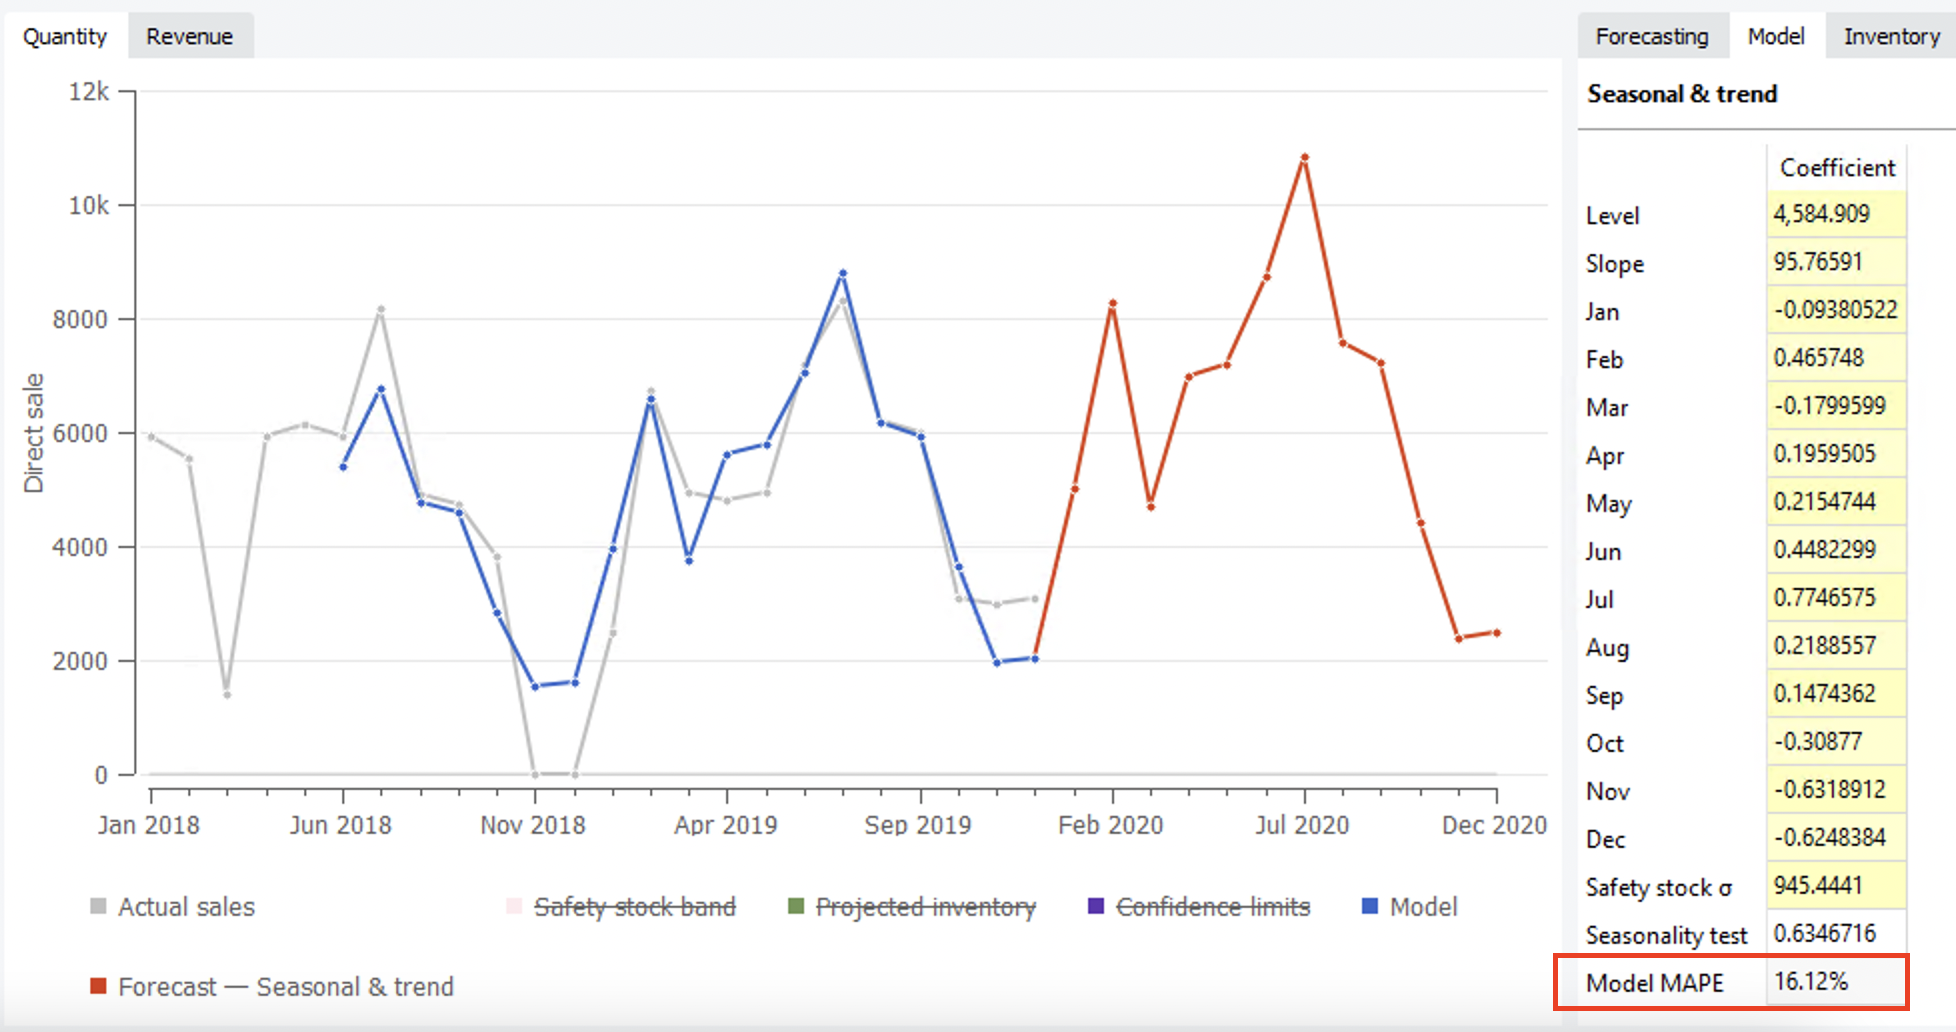Toggle Forecast — Seasonal & trend legend entry

[x=285, y=987]
